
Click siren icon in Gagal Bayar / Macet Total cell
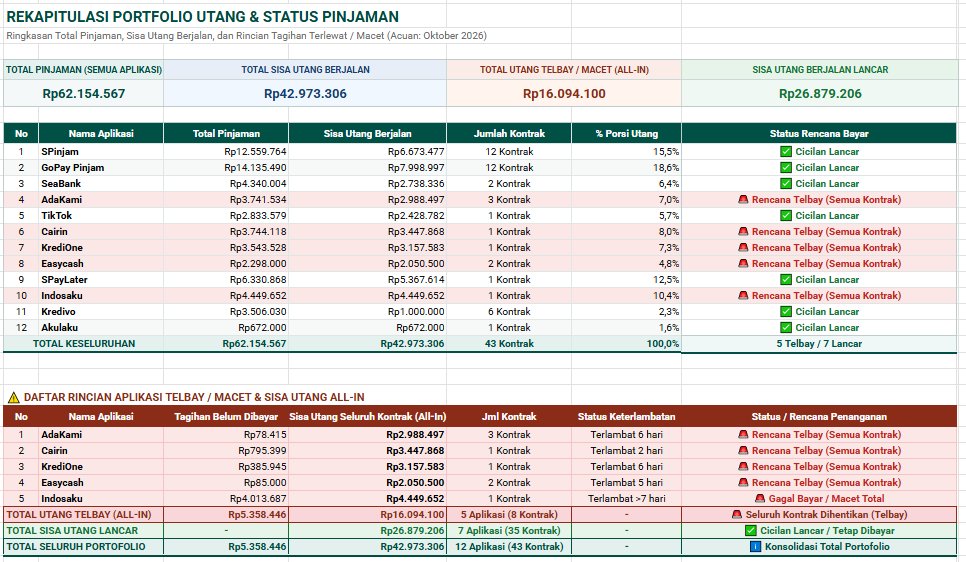pos(760,499)
